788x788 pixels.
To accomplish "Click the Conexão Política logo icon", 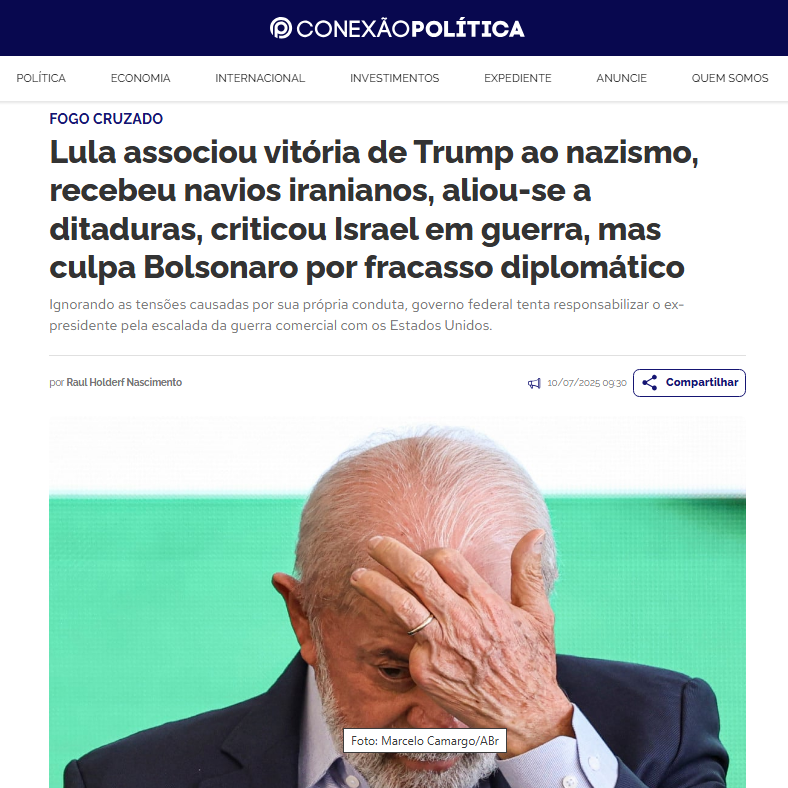I will [x=280, y=28].
